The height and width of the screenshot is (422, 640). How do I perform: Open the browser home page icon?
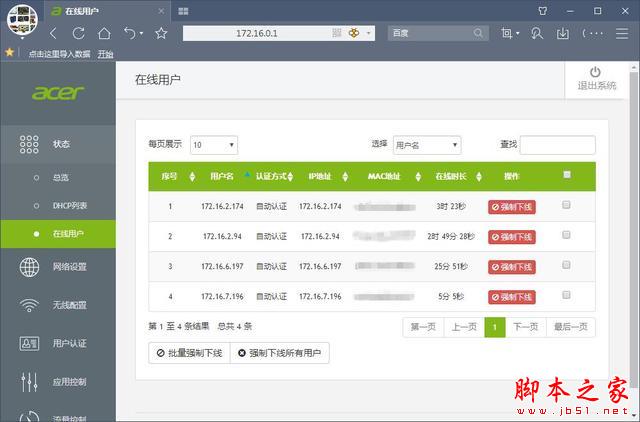tap(104, 33)
